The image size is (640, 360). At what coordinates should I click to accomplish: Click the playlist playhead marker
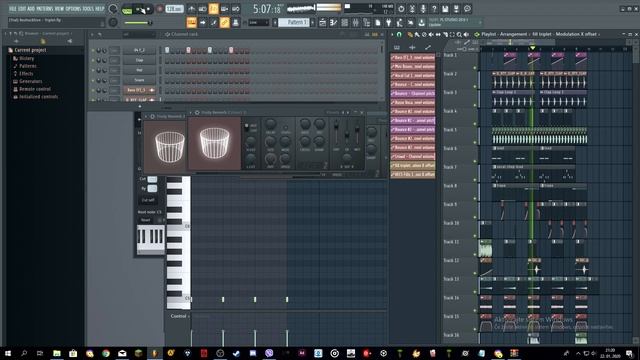(532, 48)
